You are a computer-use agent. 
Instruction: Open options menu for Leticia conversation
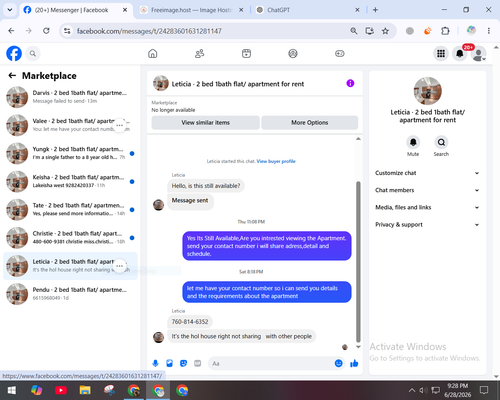(119, 266)
